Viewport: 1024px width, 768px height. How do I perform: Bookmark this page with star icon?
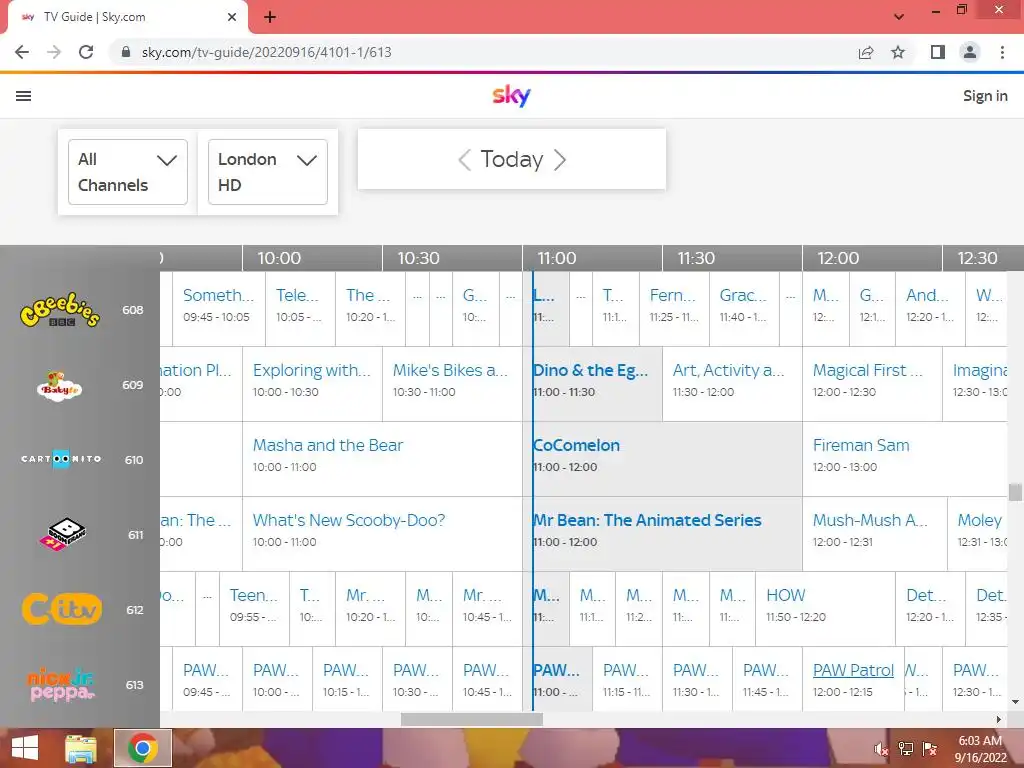[898, 52]
